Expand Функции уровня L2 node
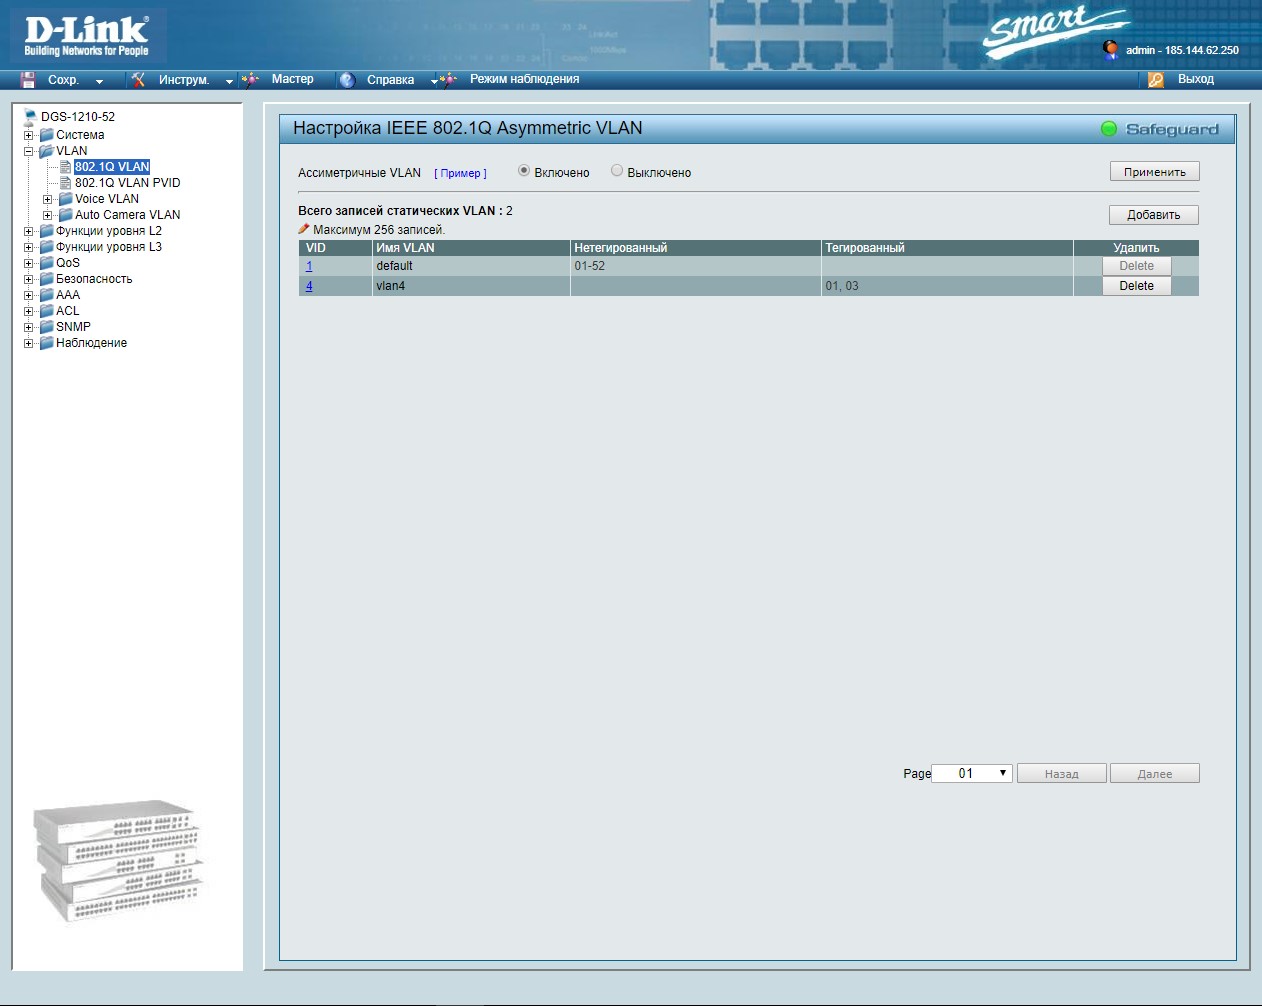 [x=29, y=231]
